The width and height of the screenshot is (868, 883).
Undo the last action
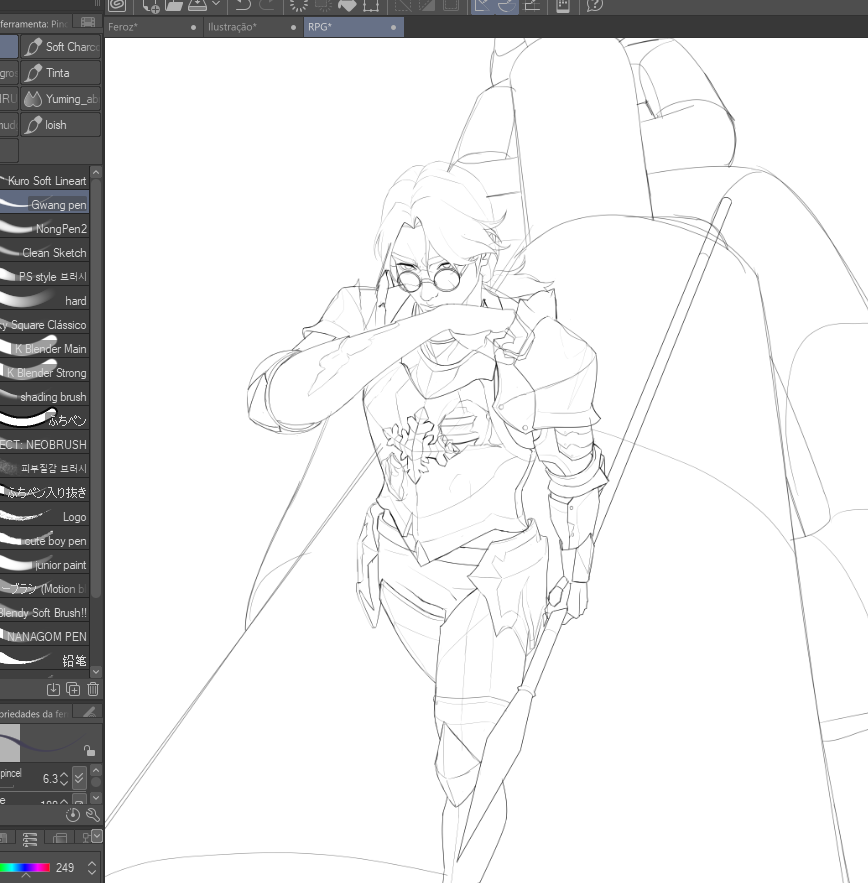point(243,7)
